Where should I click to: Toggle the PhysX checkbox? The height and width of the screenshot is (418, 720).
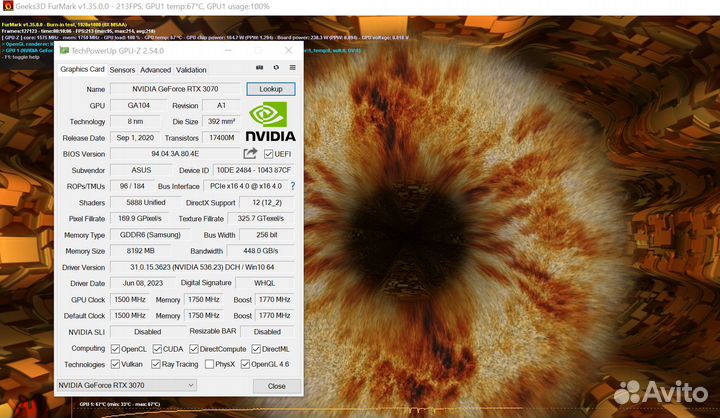tap(209, 364)
